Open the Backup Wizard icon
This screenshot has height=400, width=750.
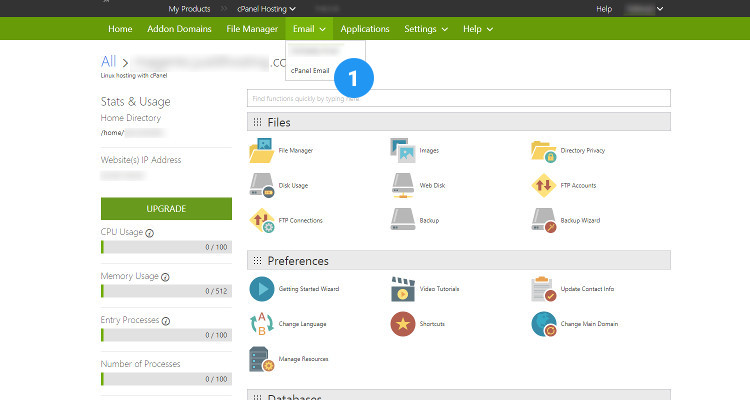click(544, 219)
